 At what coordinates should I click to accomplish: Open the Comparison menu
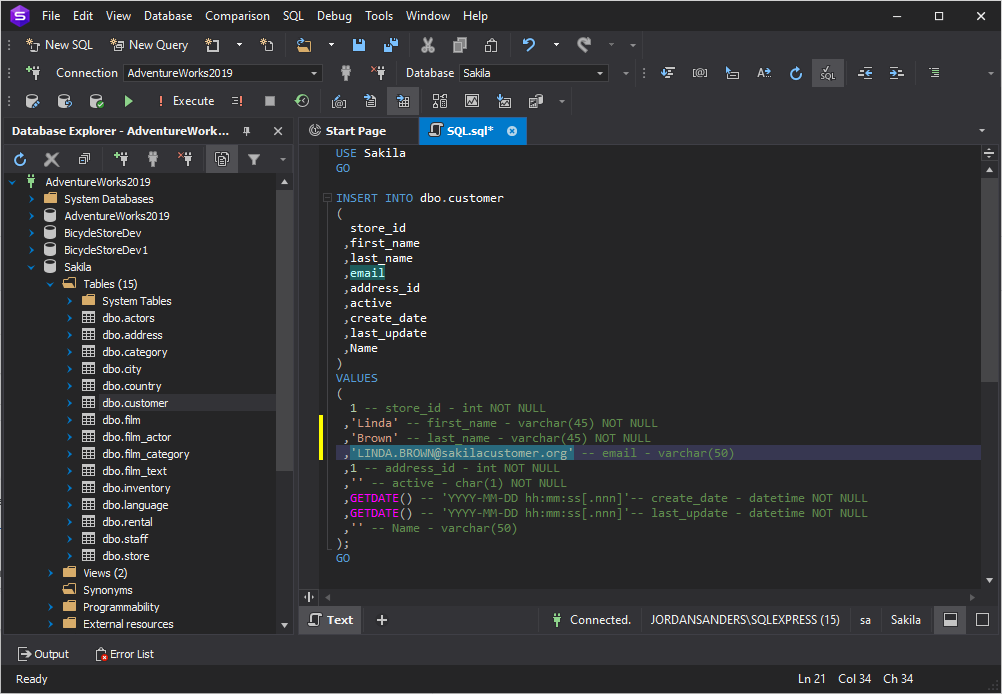tap(237, 16)
